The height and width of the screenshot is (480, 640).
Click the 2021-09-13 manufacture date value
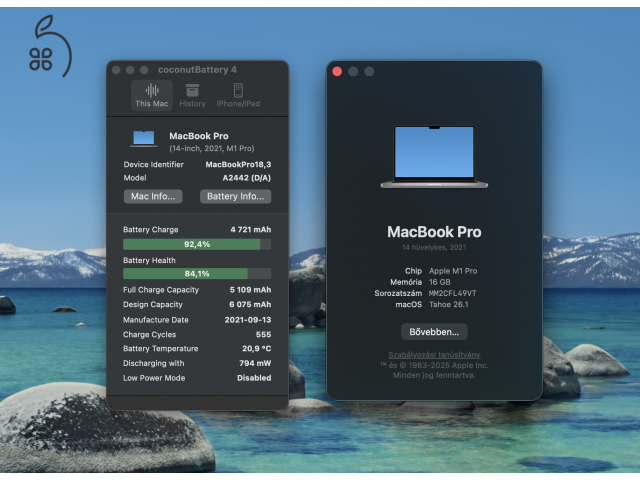[x=248, y=320]
